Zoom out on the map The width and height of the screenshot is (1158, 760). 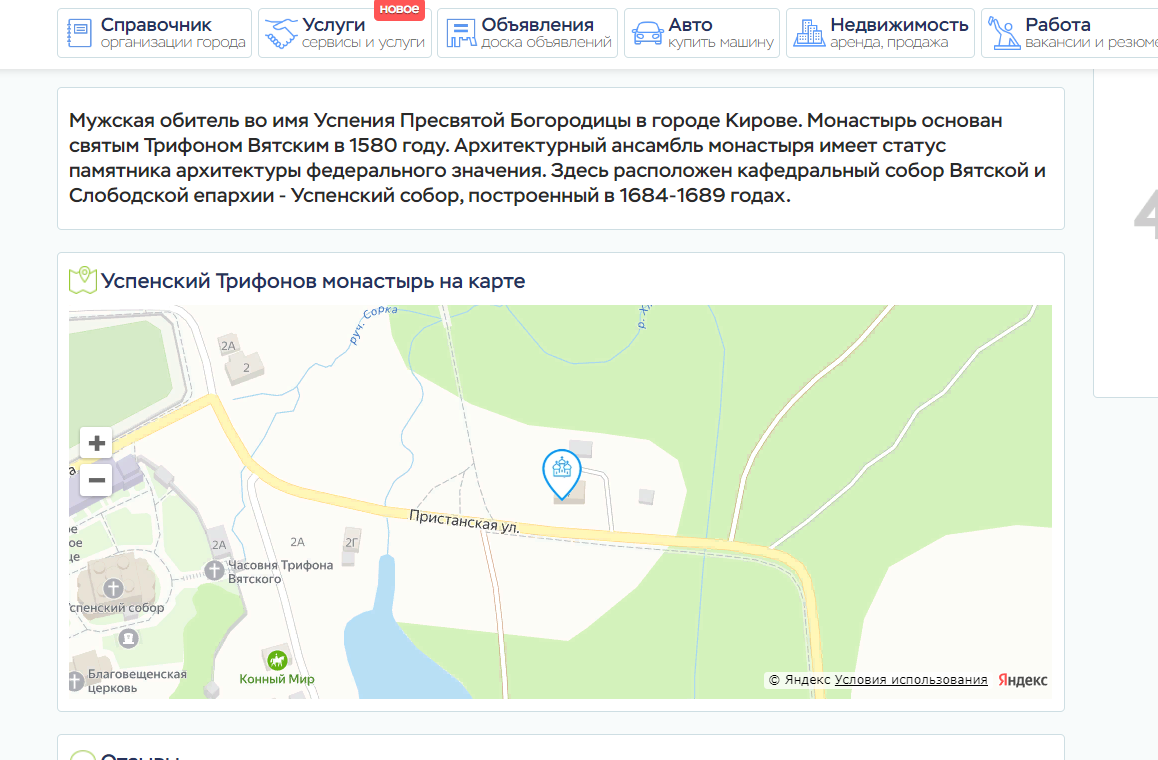(97, 480)
